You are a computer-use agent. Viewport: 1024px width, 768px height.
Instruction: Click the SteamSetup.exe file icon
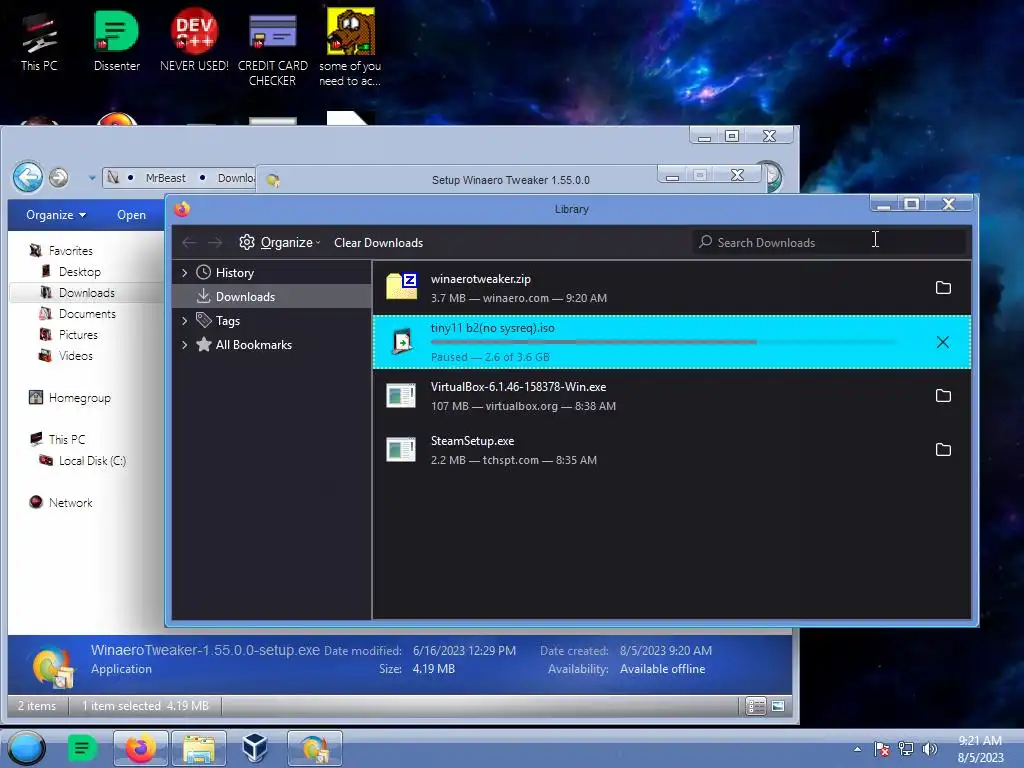[401, 450]
